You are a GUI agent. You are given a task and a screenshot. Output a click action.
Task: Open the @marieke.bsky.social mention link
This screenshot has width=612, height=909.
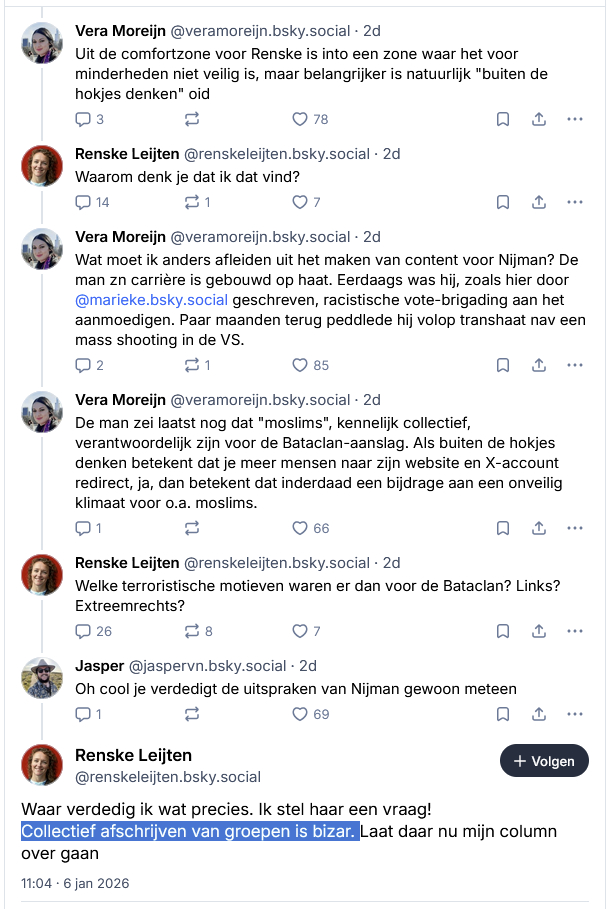151,300
